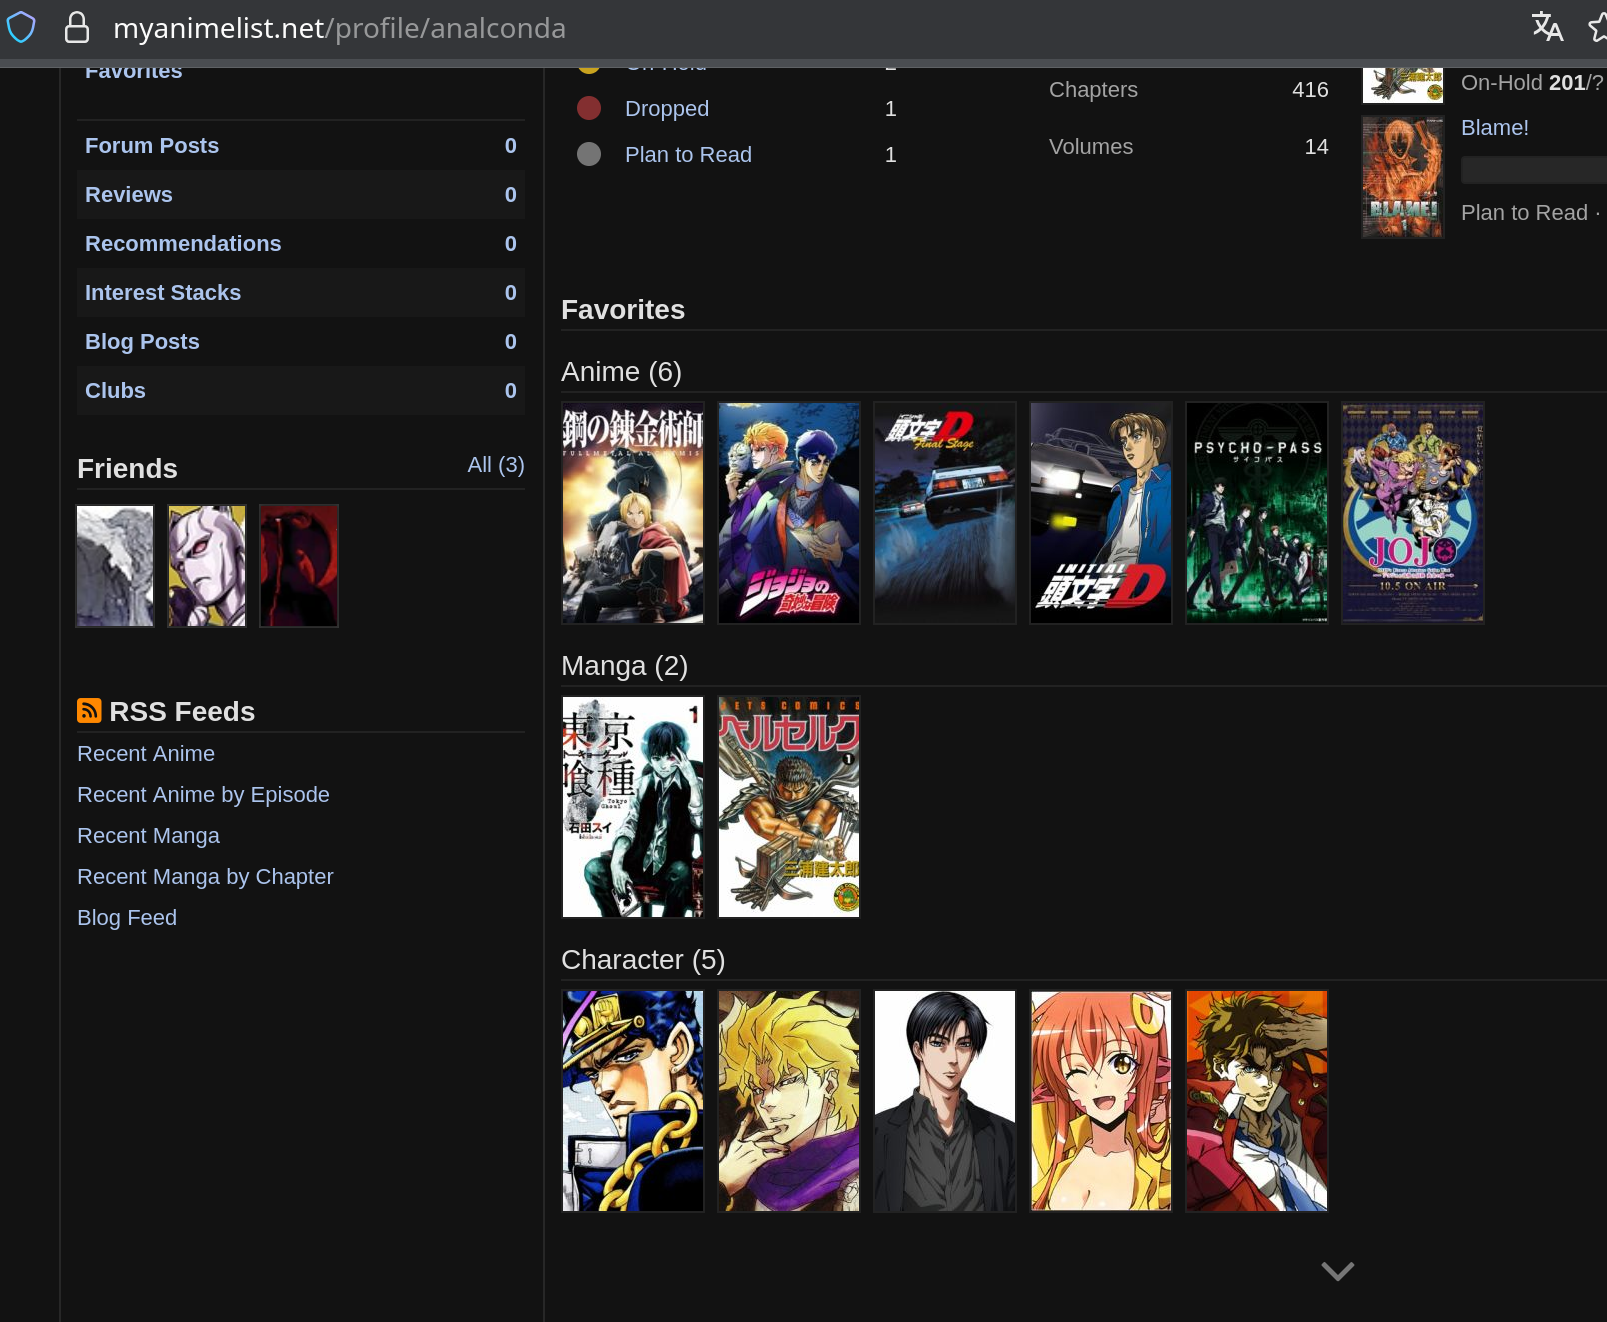Click the Character (5) favorites heading
1607x1322 pixels.
[x=643, y=960]
